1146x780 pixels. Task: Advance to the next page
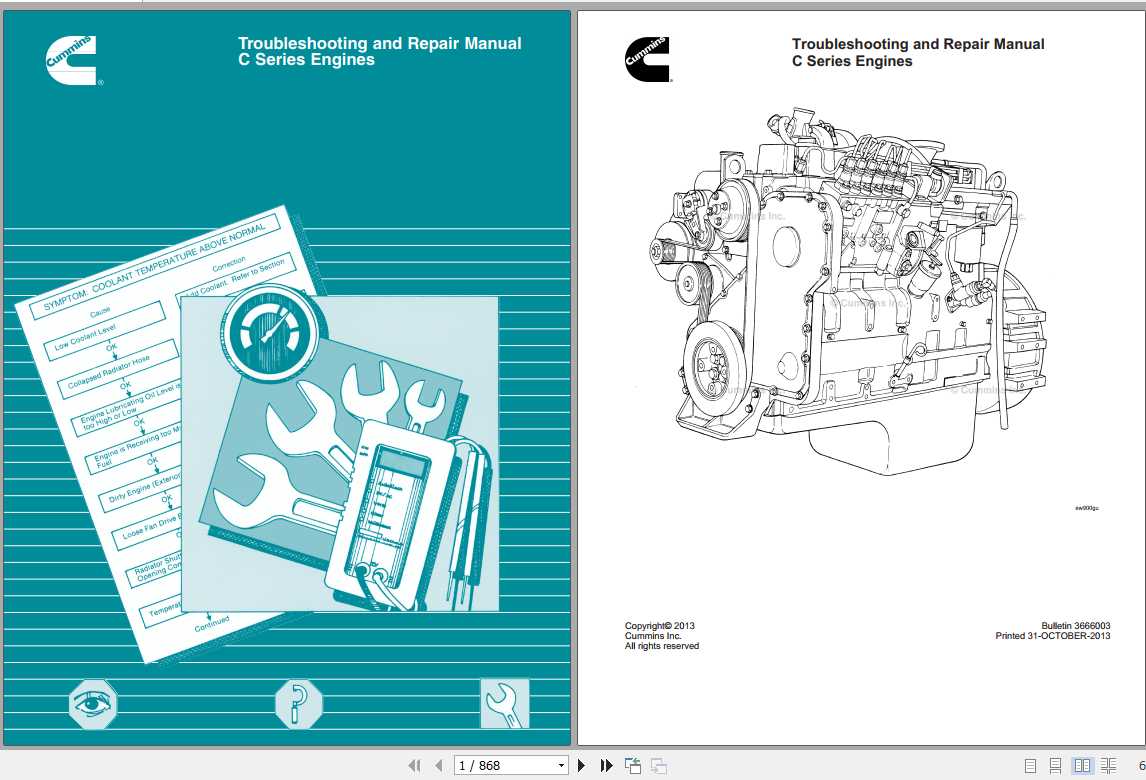pyautogui.click(x=582, y=765)
